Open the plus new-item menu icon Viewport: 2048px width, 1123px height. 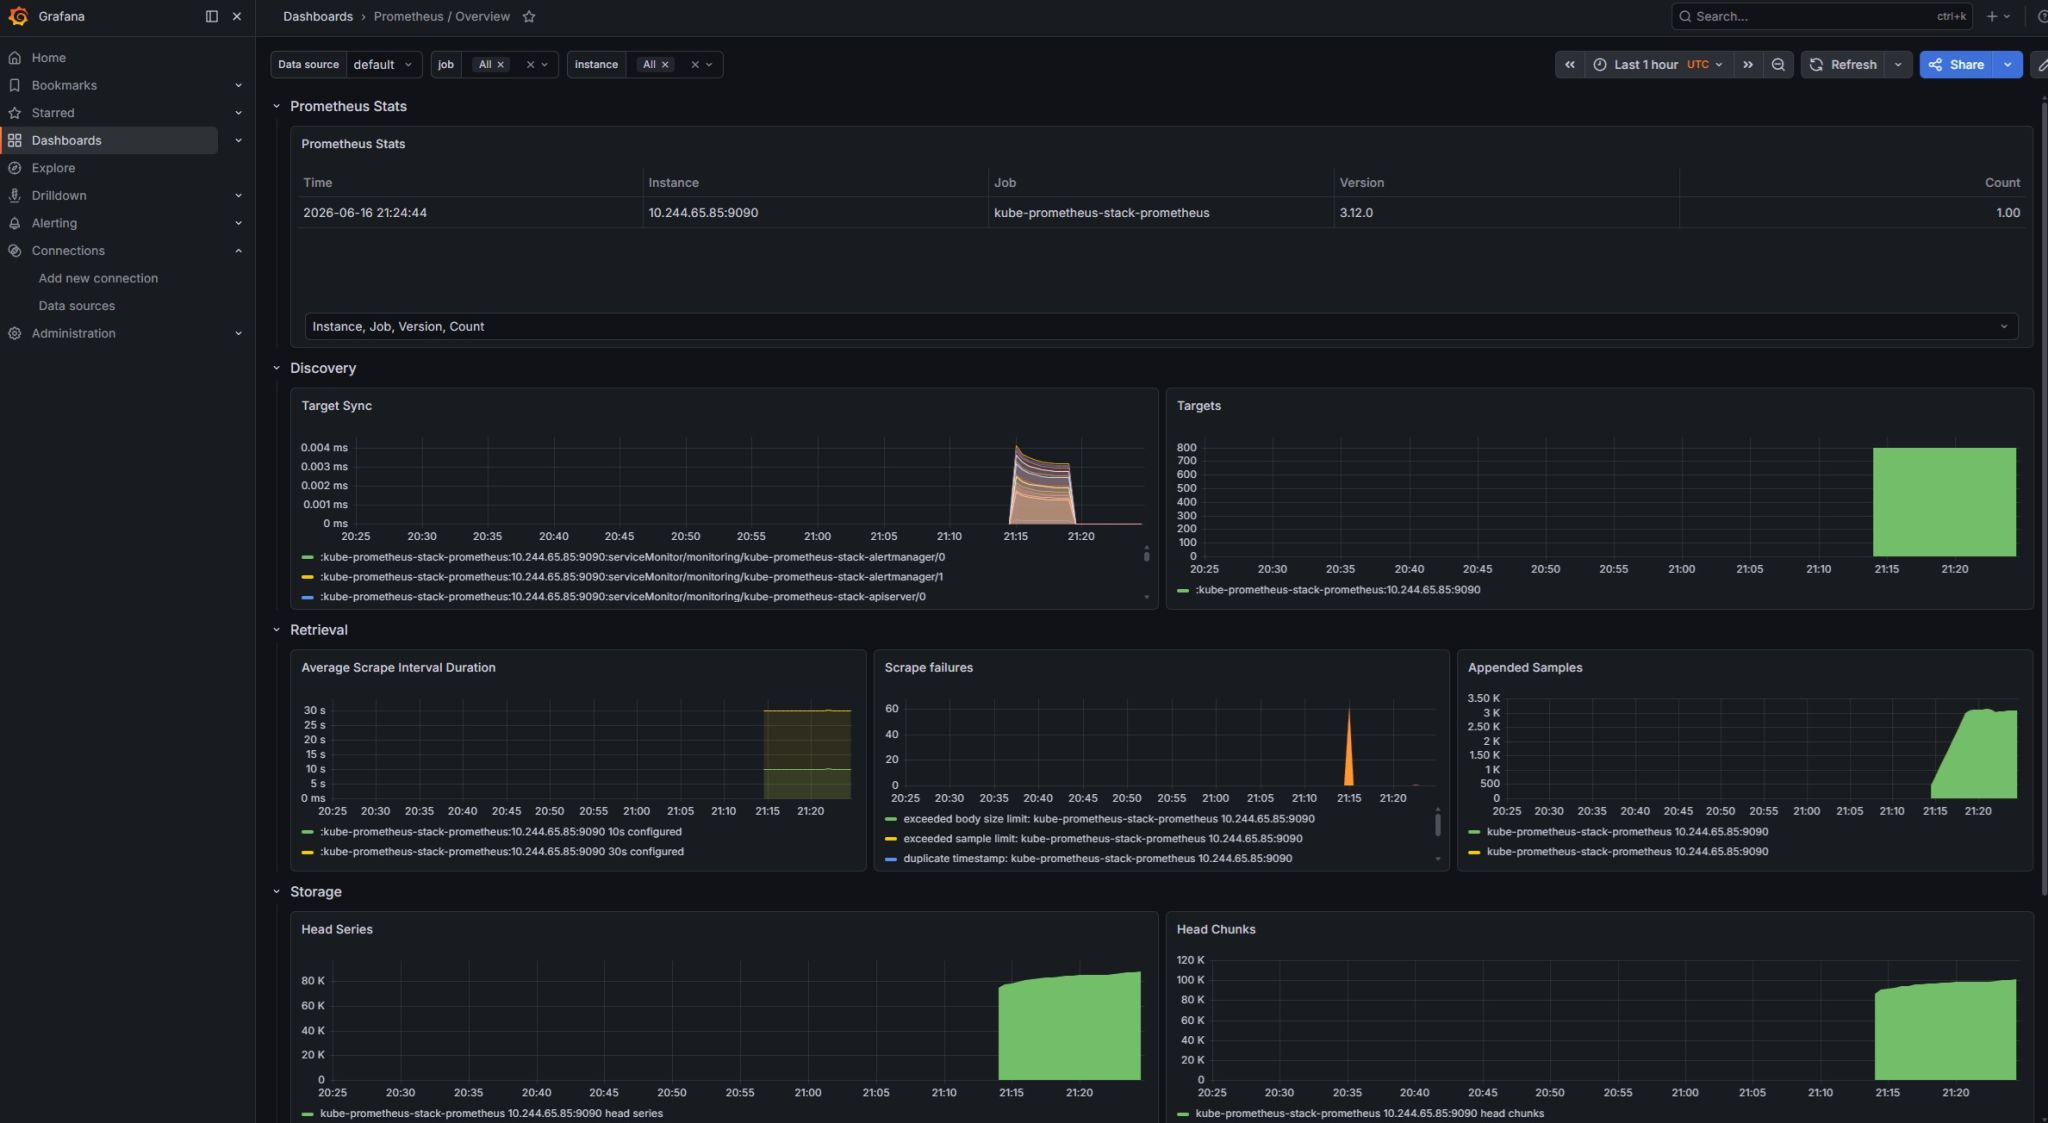click(1998, 16)
